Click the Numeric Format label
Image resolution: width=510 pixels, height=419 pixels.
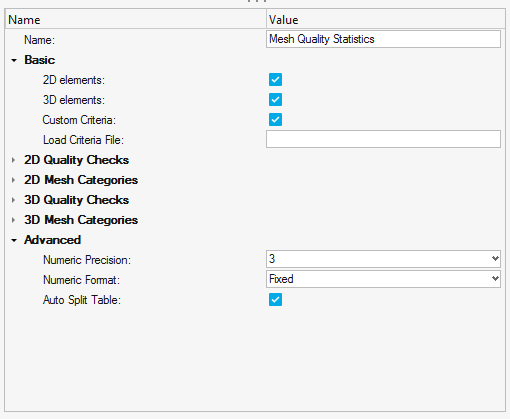pyautogui.click(x=81, y=280)
